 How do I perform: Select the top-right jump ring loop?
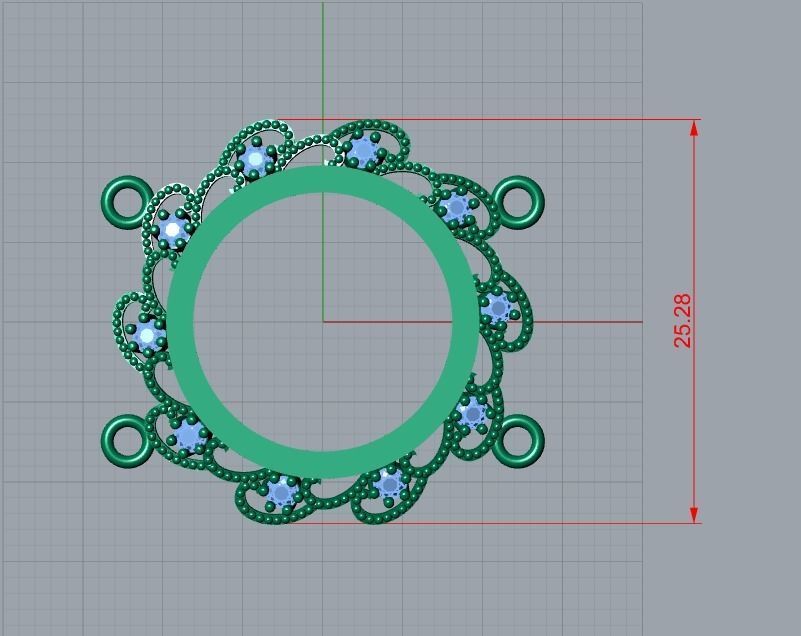[519, 202]
